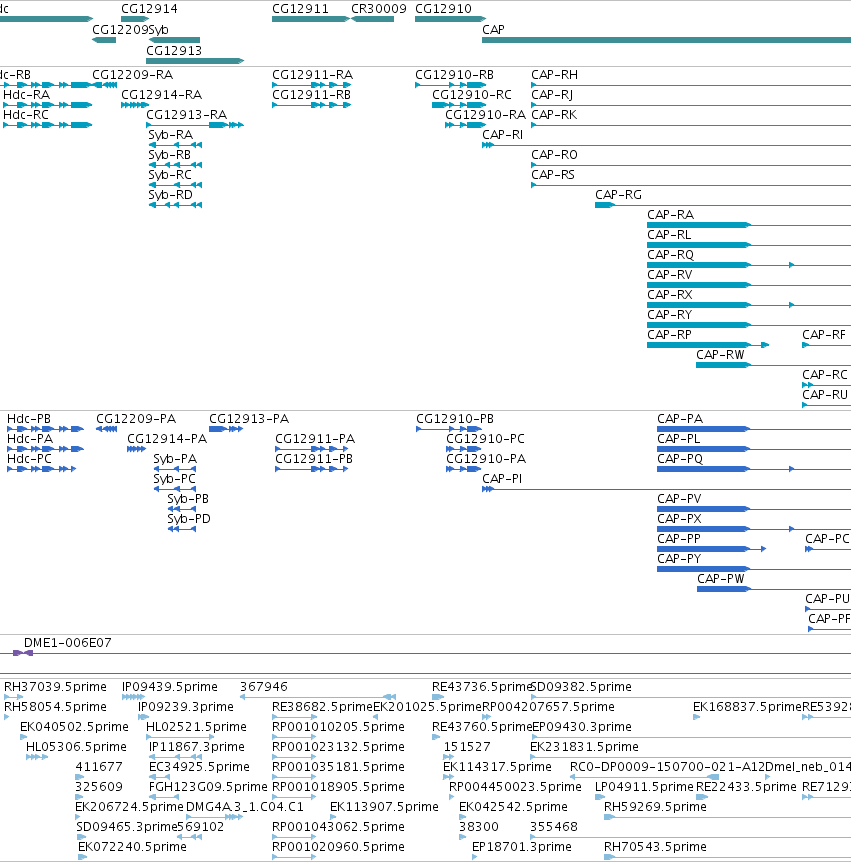Click protein CG12914-PA

pyautogui.click(x=136, y=449)
